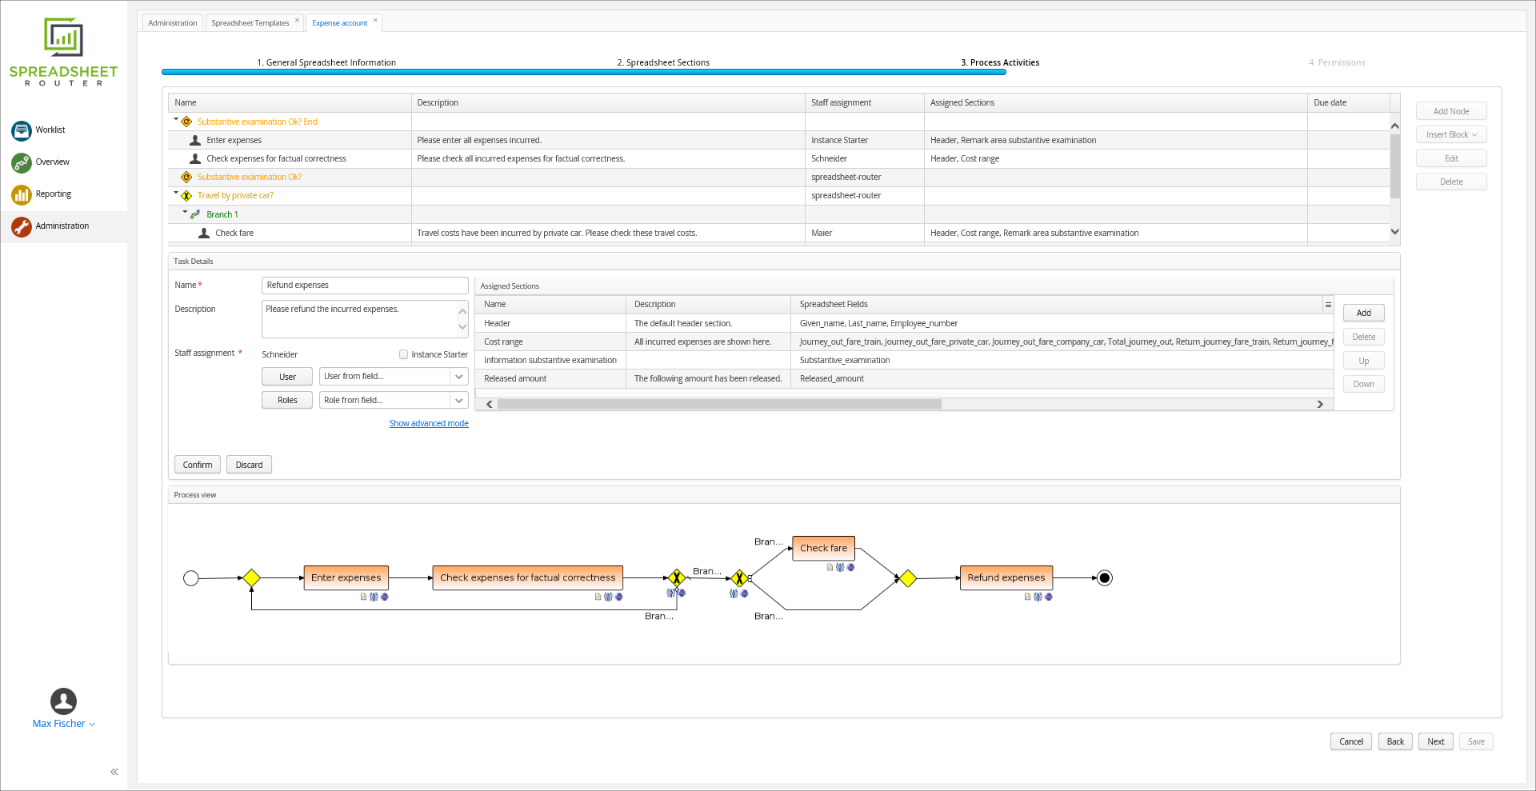Click the Description field down-arrow spinner
The width and height of the screenshot is (1536, 791).
click(x=462, y=327)
